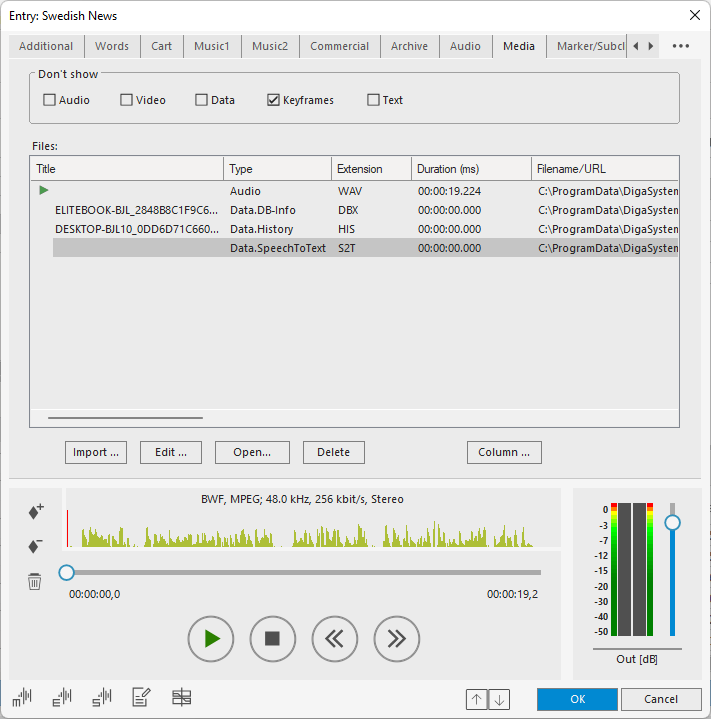
Task: Open the Archive tab
Action: [x=409, y=46]
